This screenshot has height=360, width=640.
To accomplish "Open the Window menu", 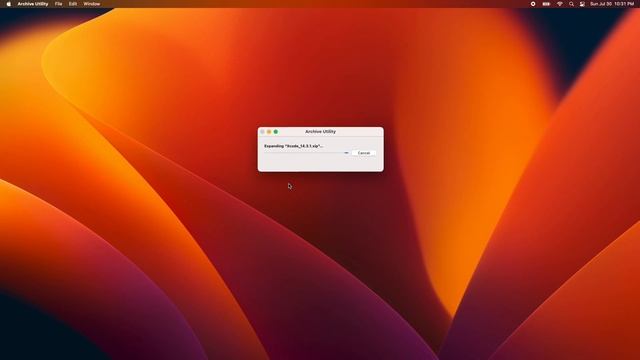I will coord(92,4).
